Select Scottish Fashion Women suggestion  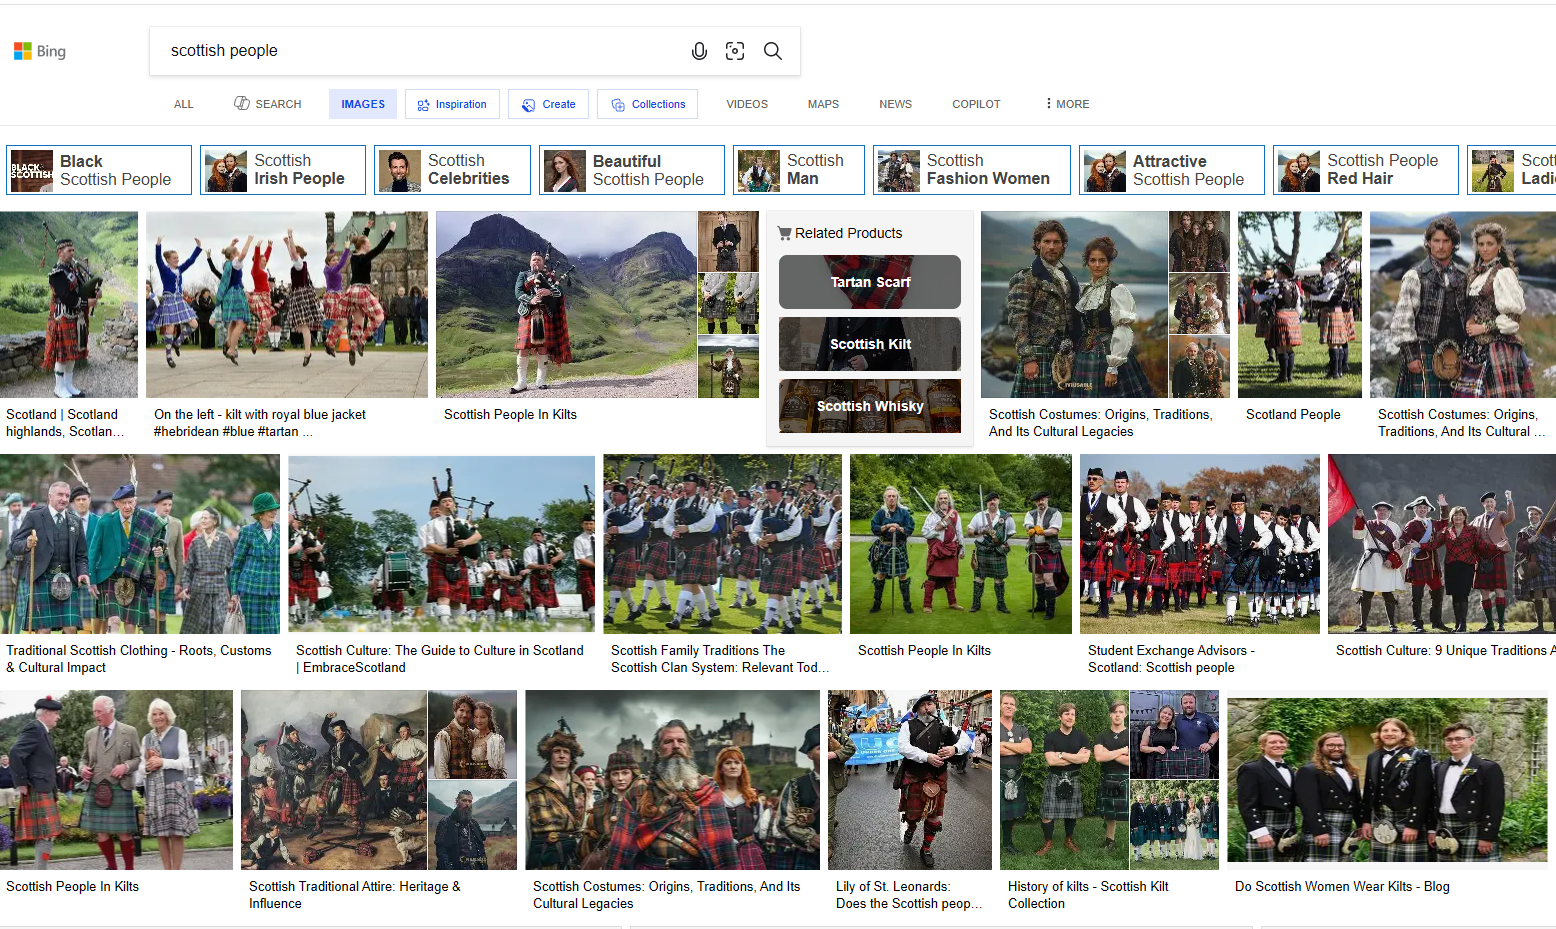point(972,170)
